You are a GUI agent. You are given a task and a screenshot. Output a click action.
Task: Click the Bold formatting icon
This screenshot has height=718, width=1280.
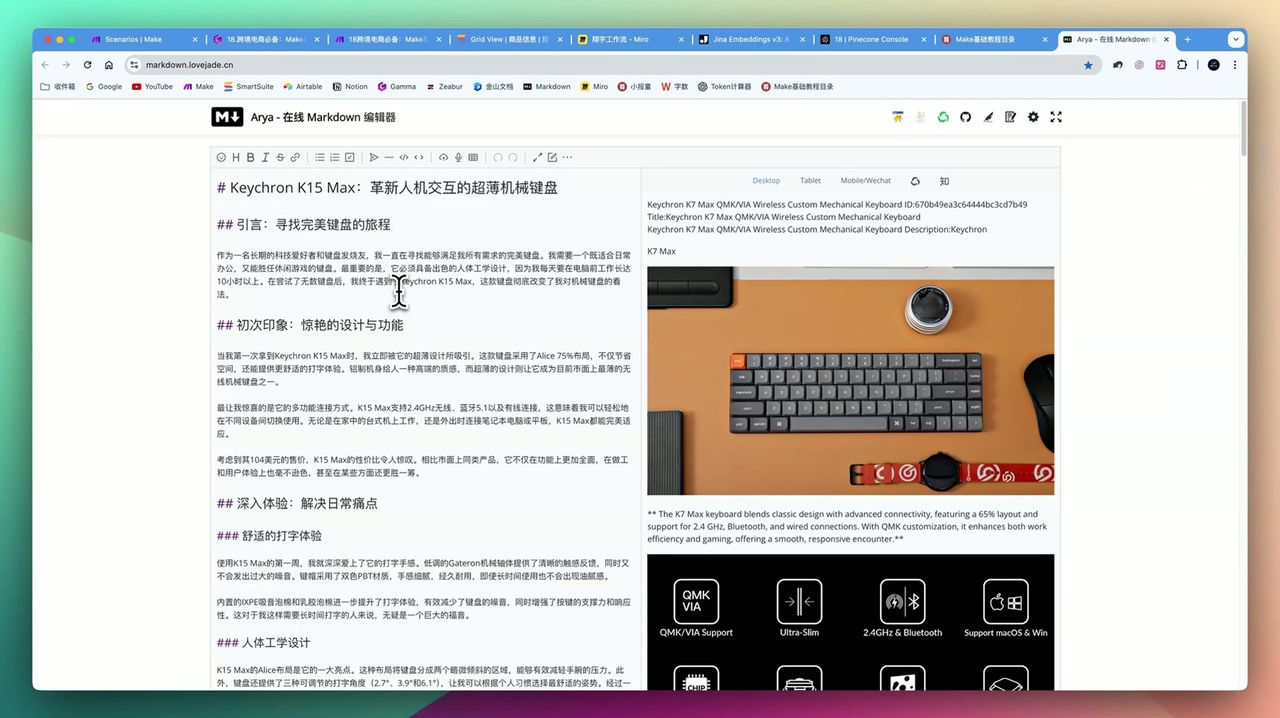(250, 157)
